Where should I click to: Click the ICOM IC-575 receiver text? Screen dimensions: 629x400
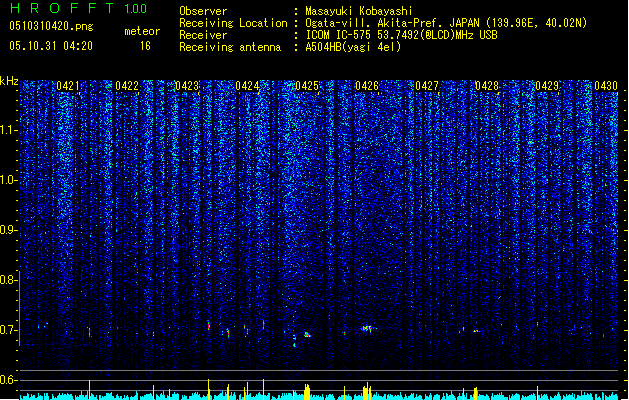401,35
